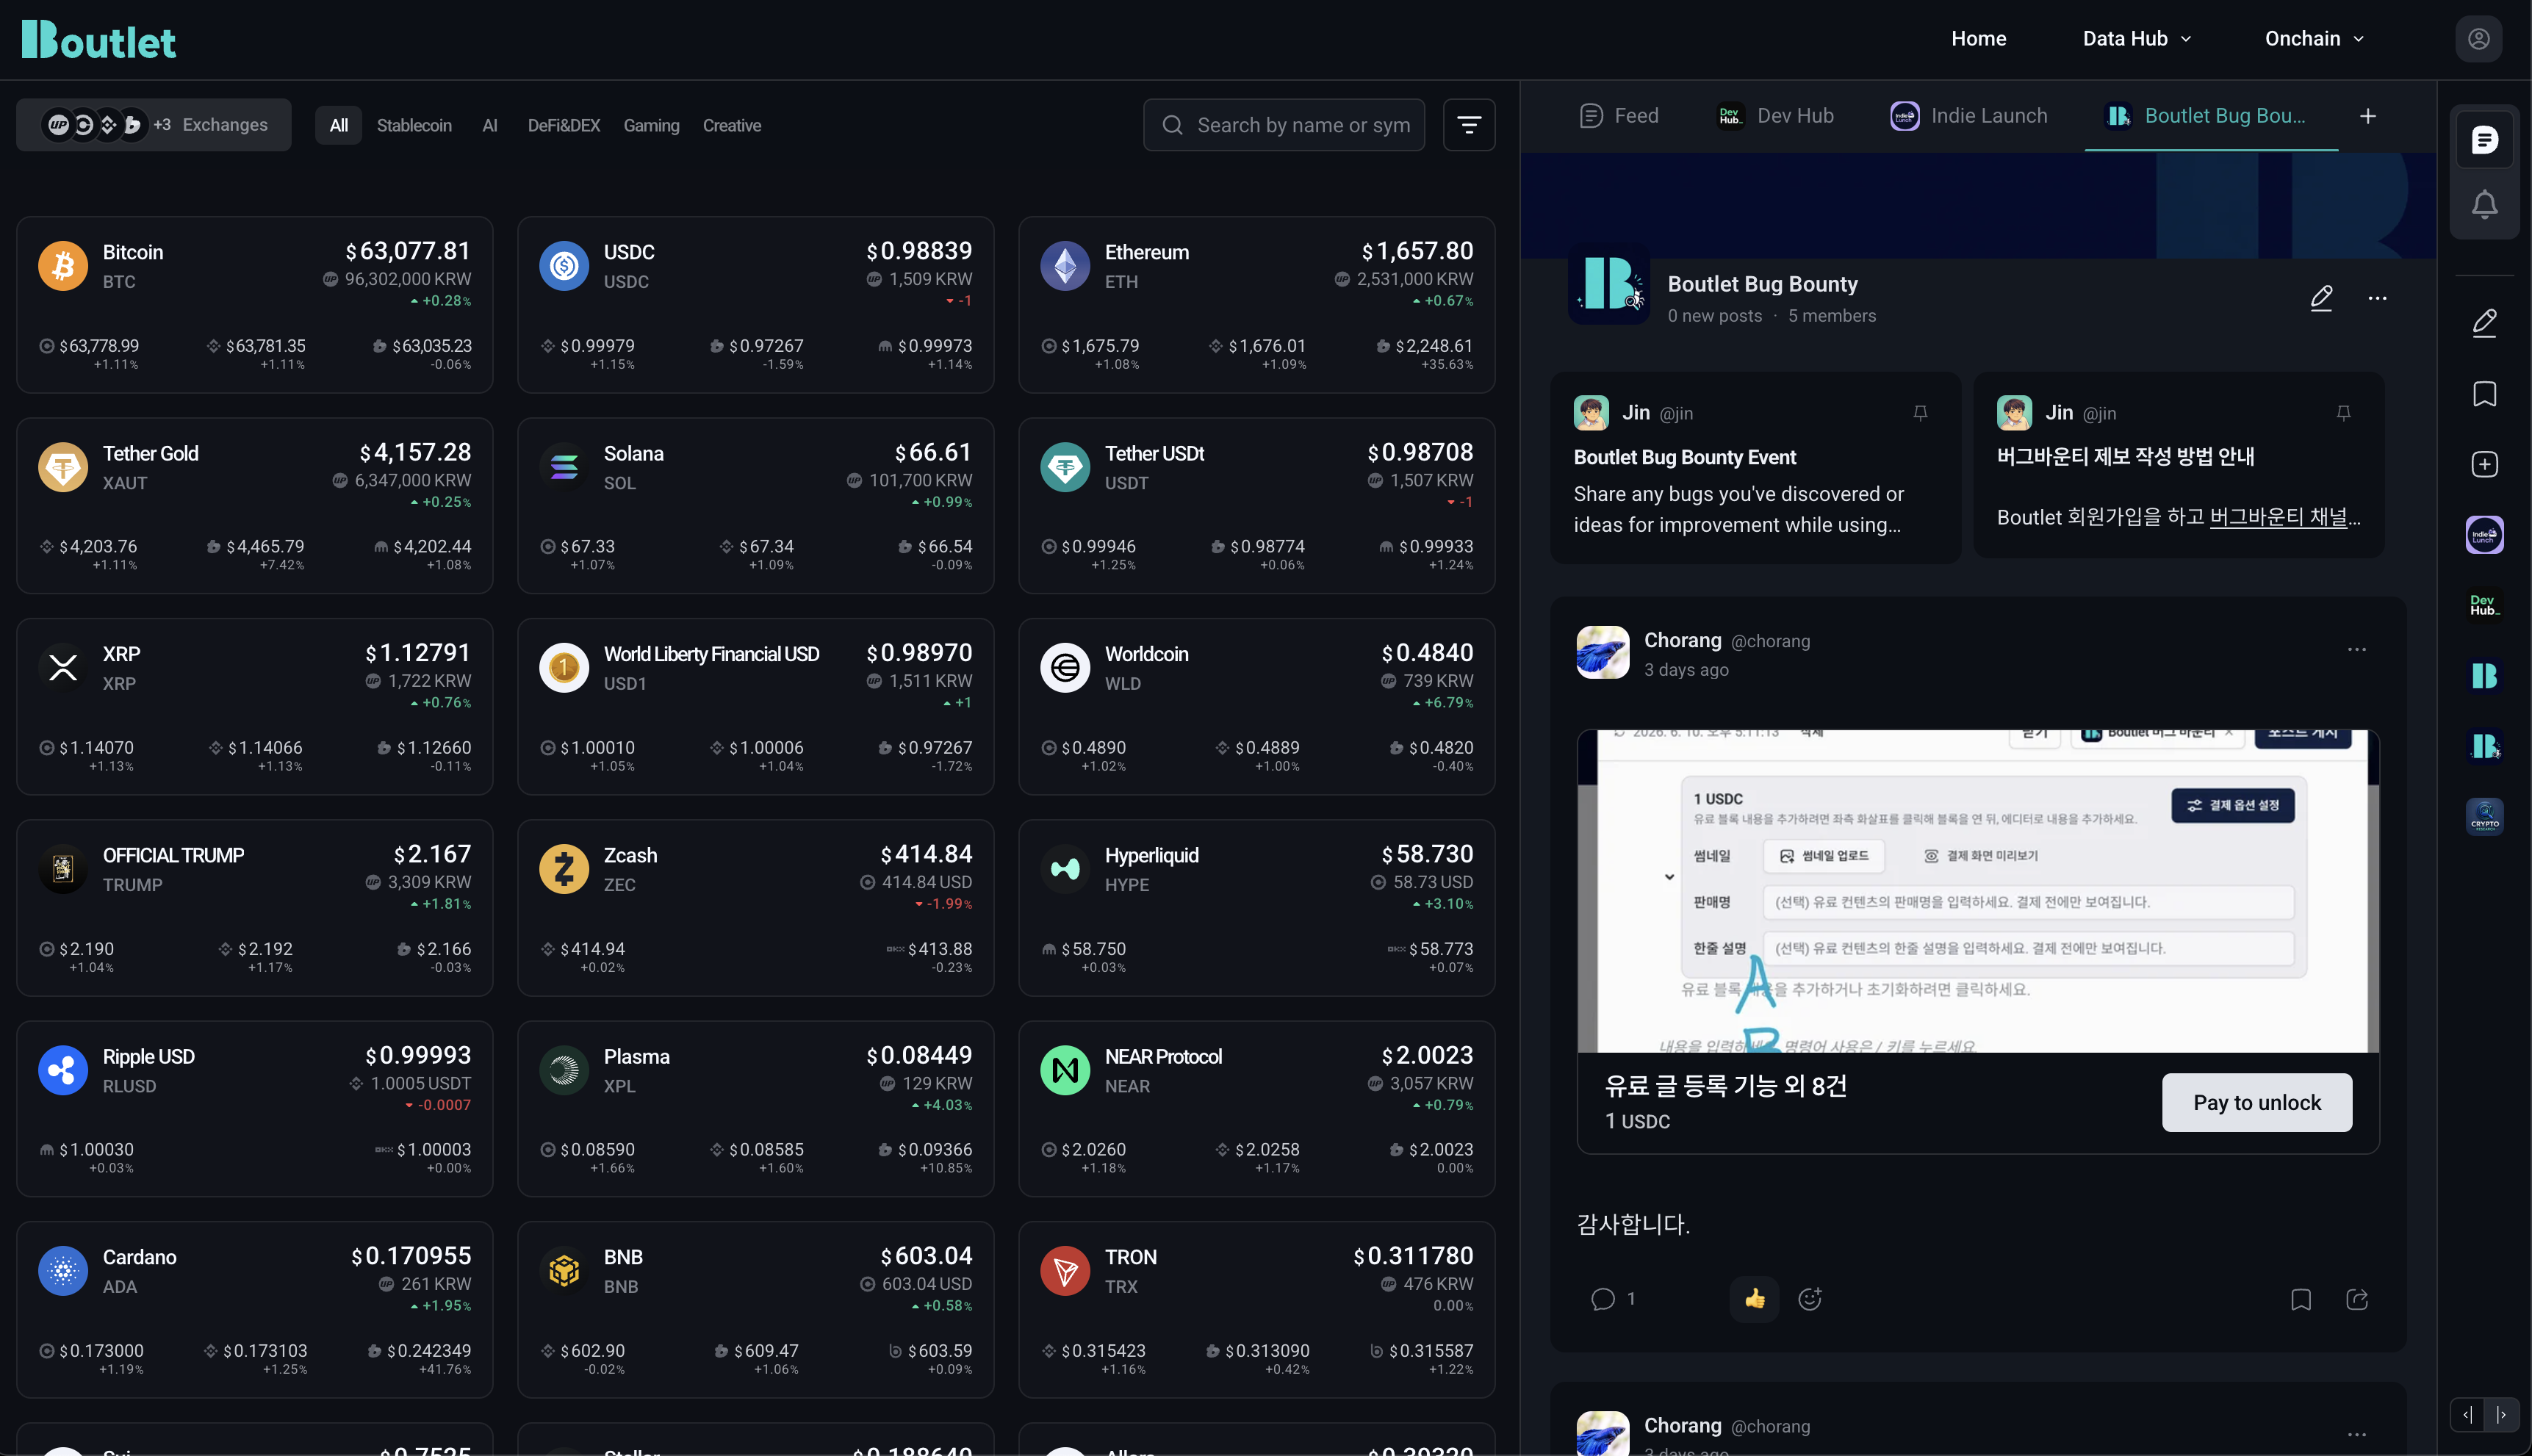This screenshot has height=1456, width=2532.
Task: Click the Boutlet logo
Action: (98, 40)
